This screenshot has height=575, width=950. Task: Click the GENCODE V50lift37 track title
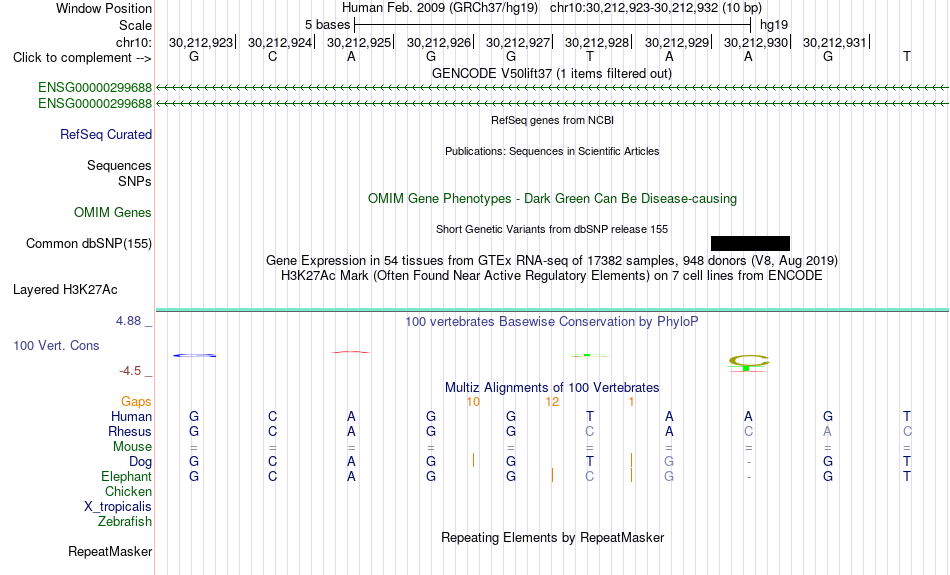[x=551, y=73]
